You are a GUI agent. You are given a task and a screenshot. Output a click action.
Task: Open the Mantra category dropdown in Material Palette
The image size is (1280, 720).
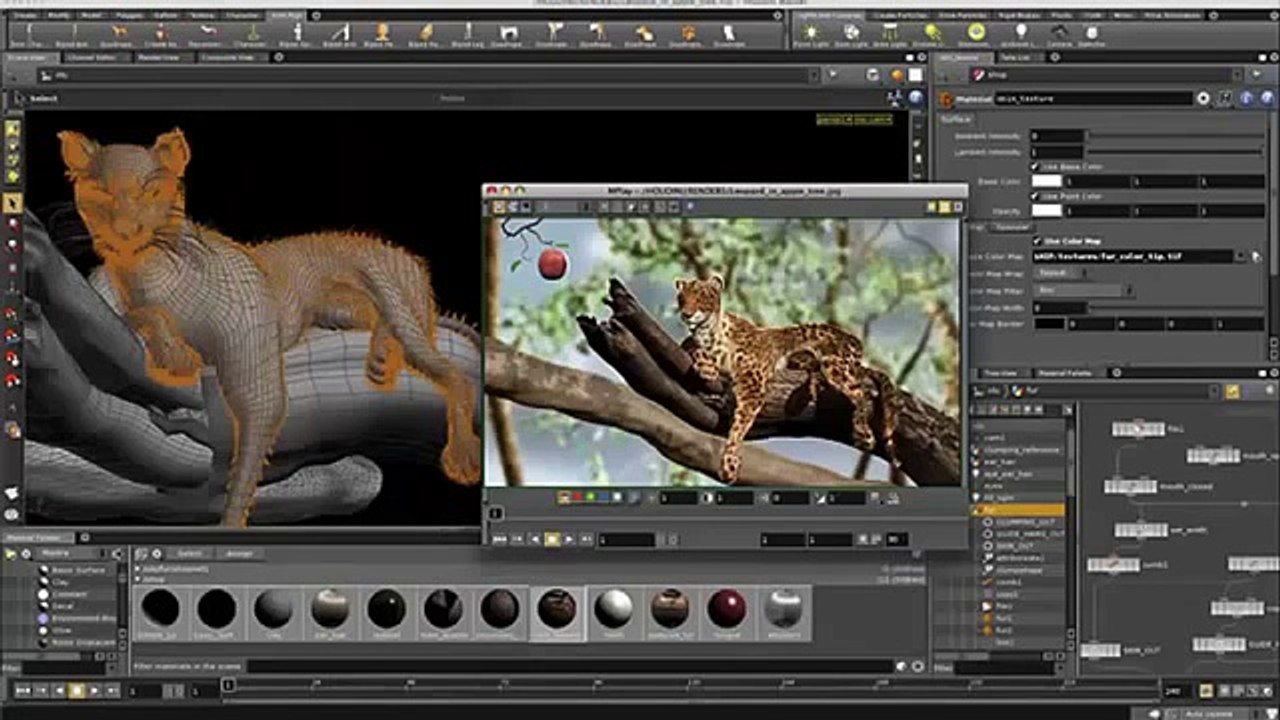pyautogui.click(x=72, y=553)
